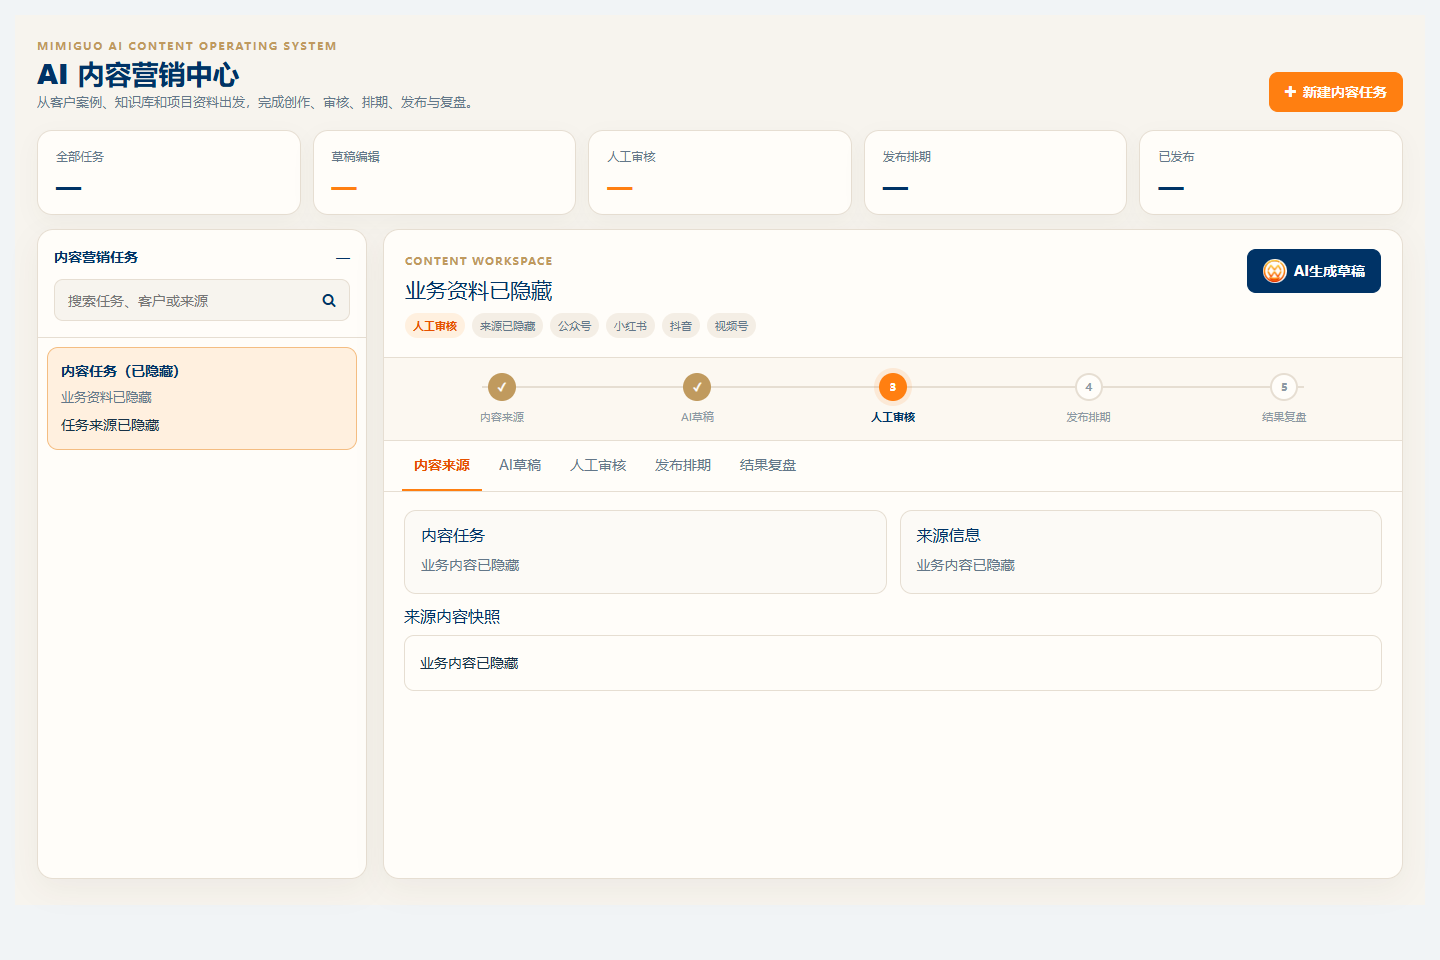
Task: Filter by 全部任务 card
Action: (169, 172)
